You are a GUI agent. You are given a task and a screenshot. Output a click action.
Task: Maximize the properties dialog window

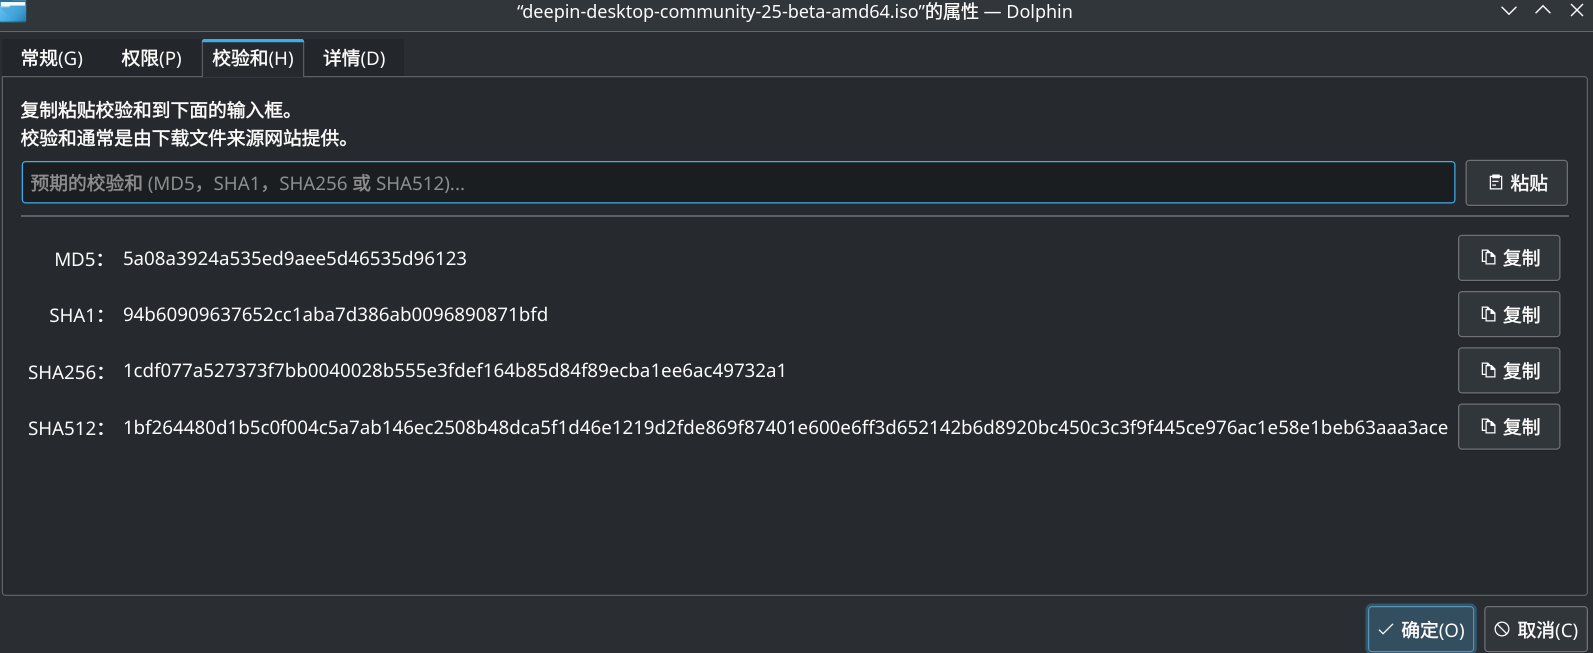pyautogui.click(x=1543, y=11)
